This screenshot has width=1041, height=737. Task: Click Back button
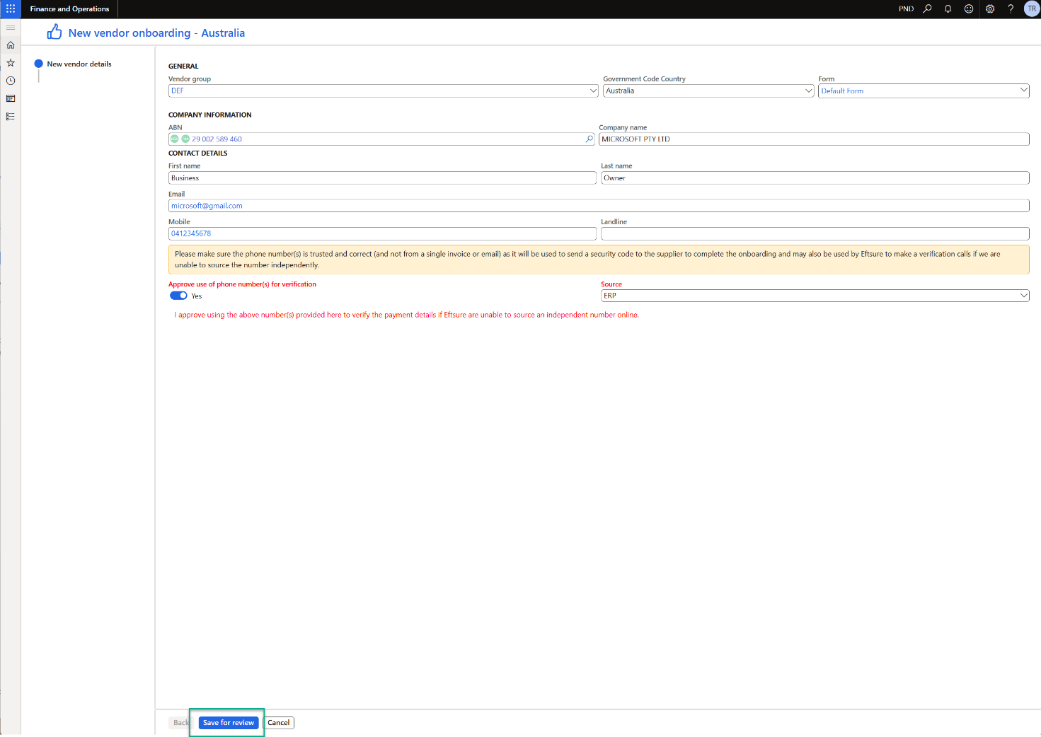tap(181, 722)
